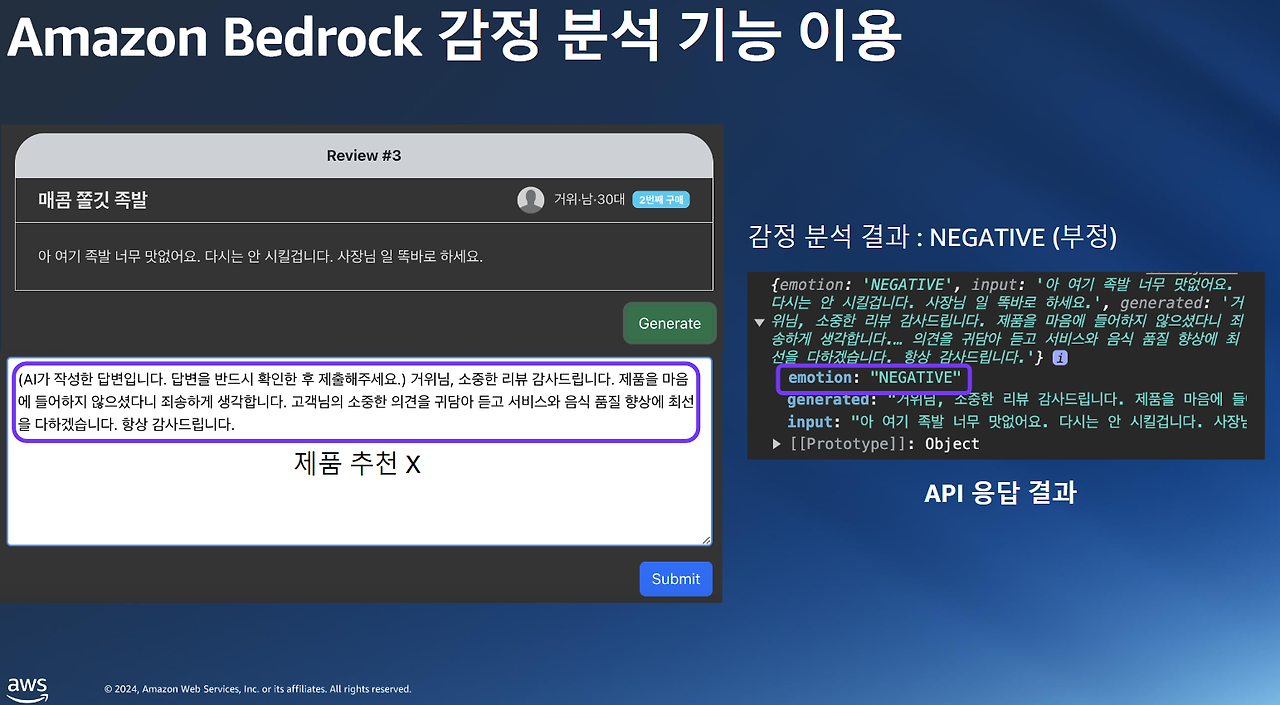Click the triangle next to the emotion object output
Image resolution: width=1280 pixels, height=705 pixels.
click(758, 322)
